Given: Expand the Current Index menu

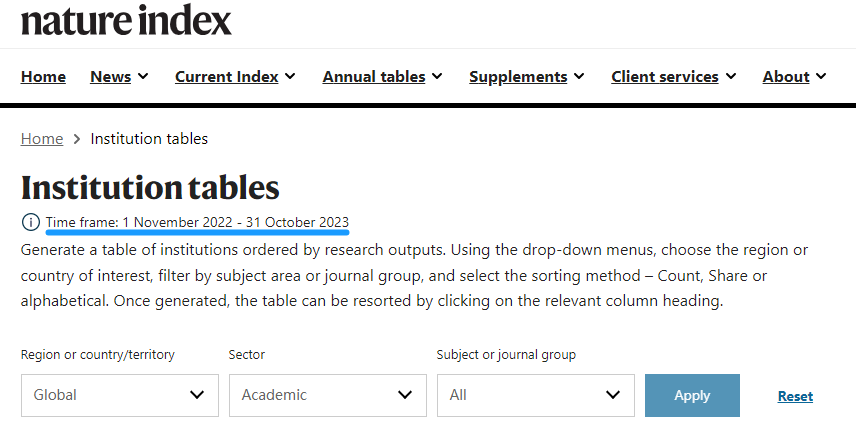Looking at the screenshot, I should pyautogui.click(x=235, y=77).
